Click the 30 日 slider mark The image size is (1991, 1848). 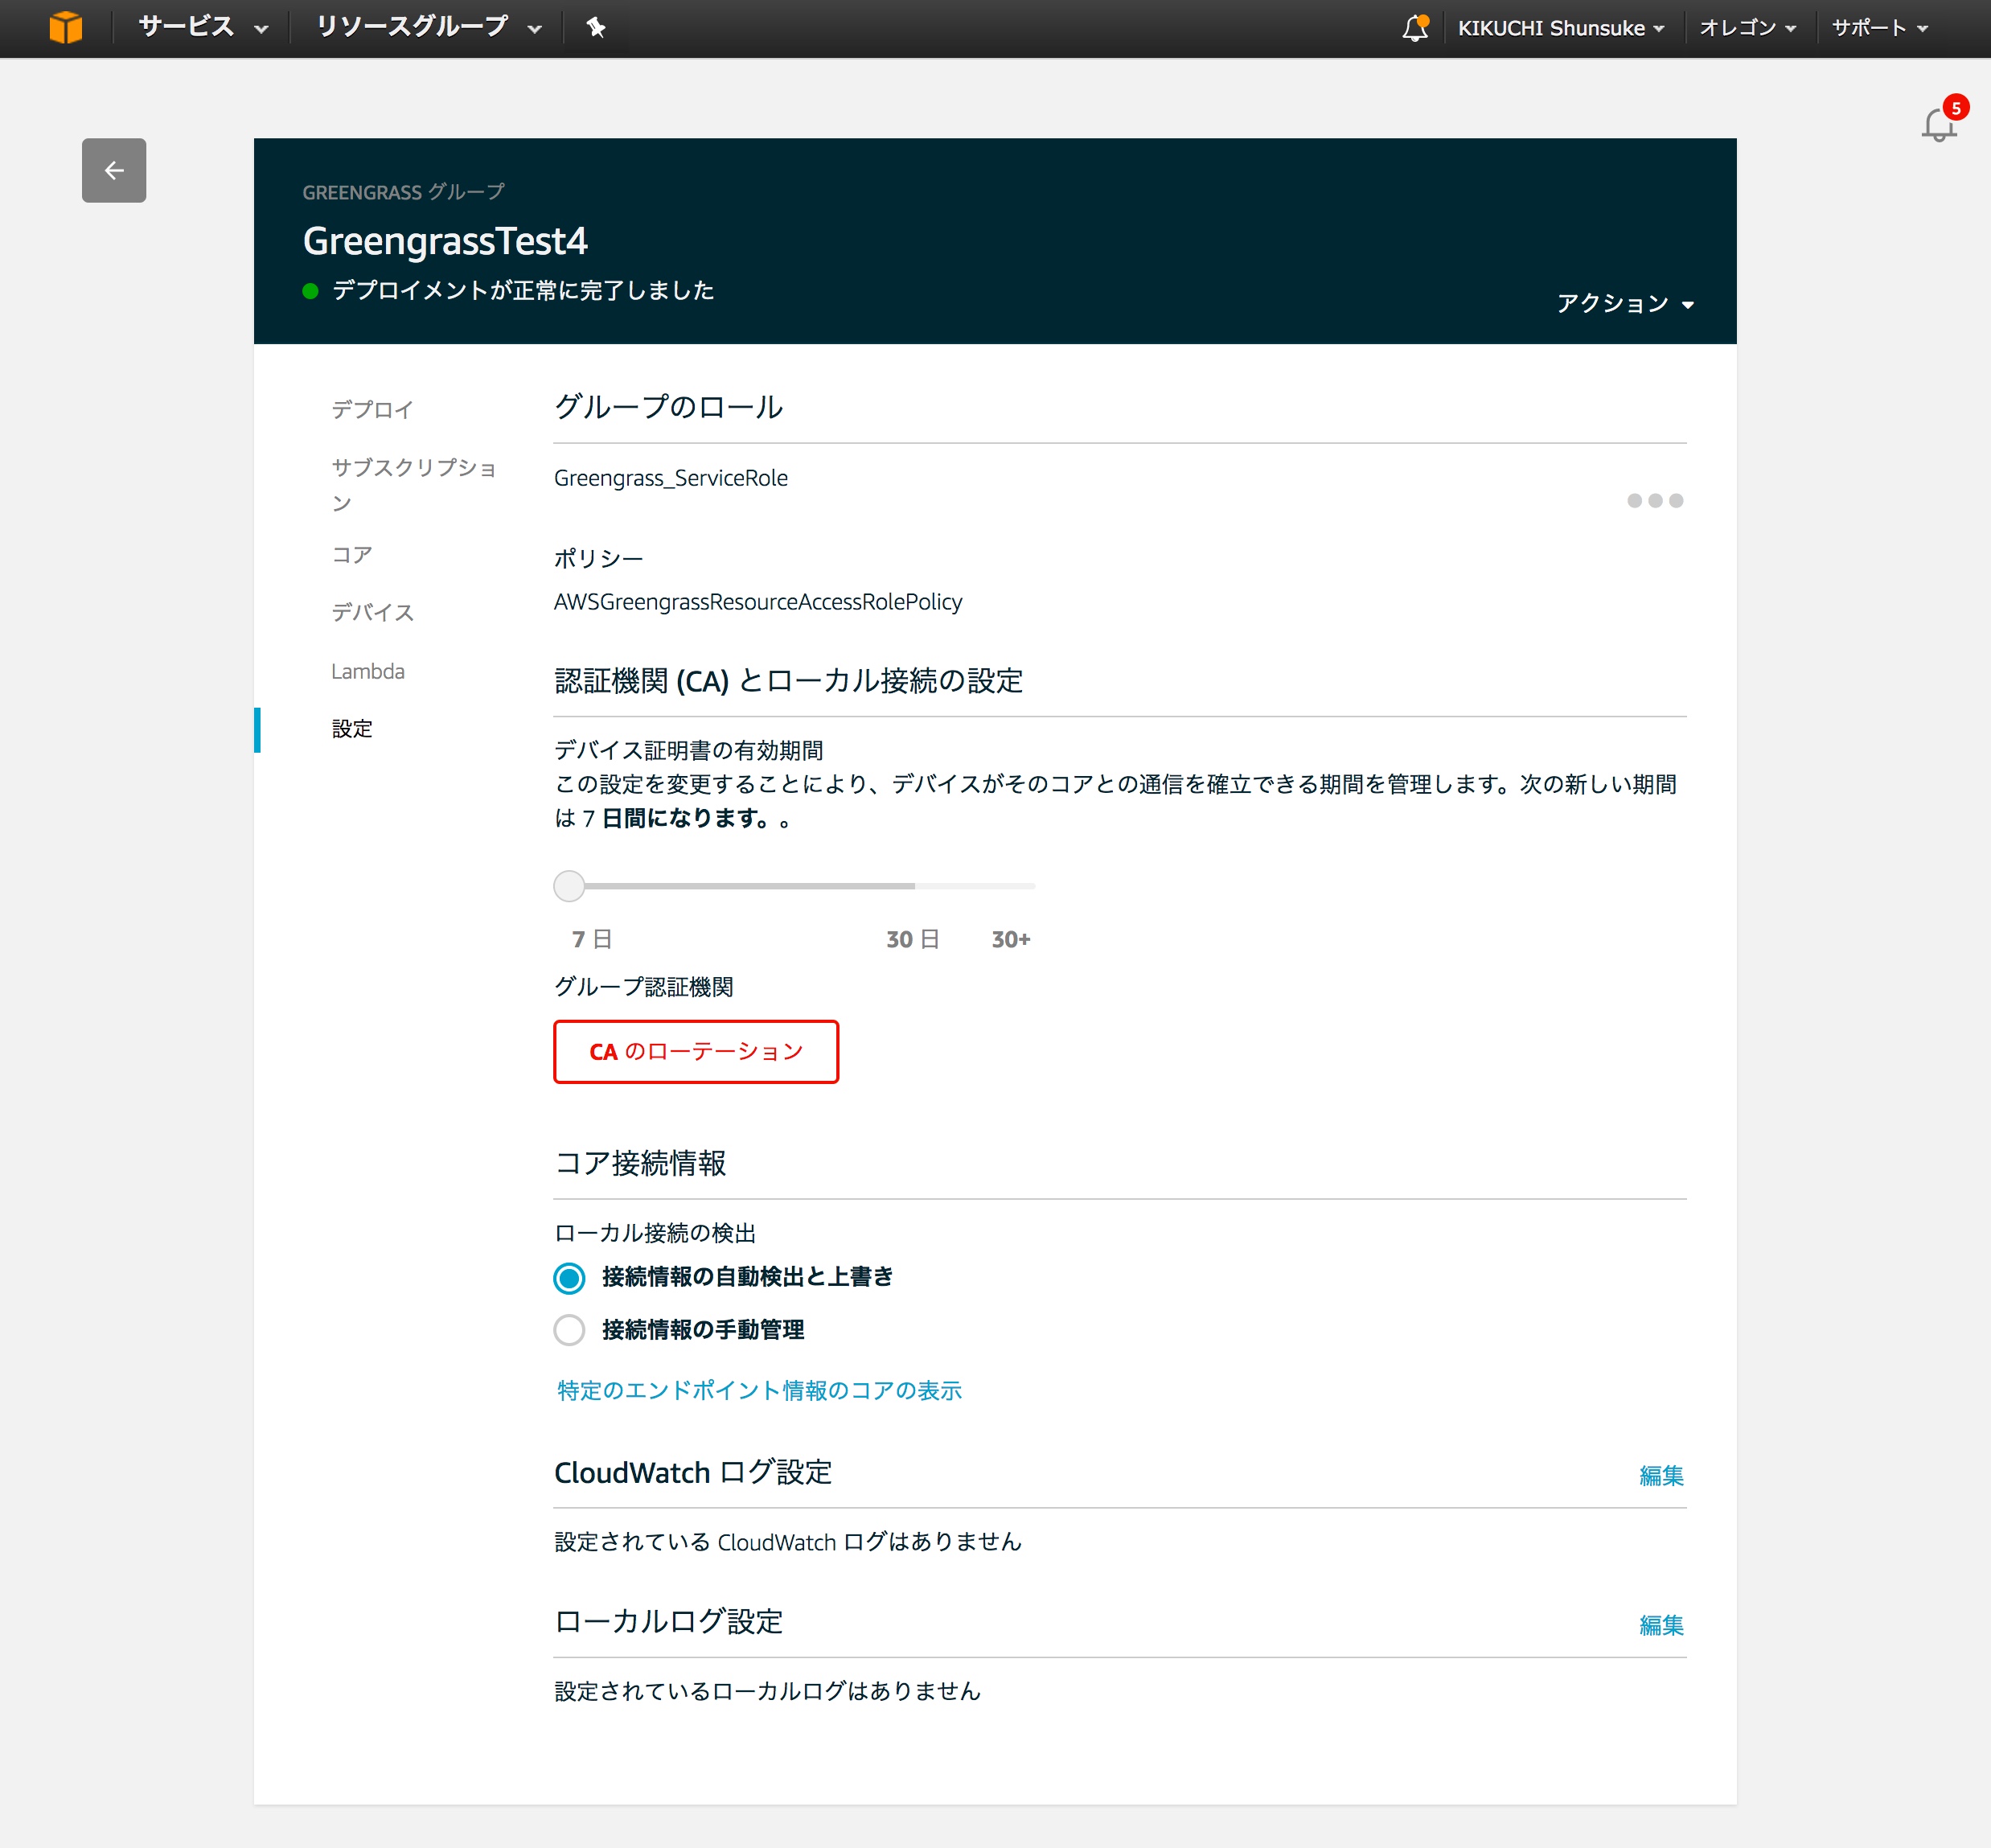[912, 939]
